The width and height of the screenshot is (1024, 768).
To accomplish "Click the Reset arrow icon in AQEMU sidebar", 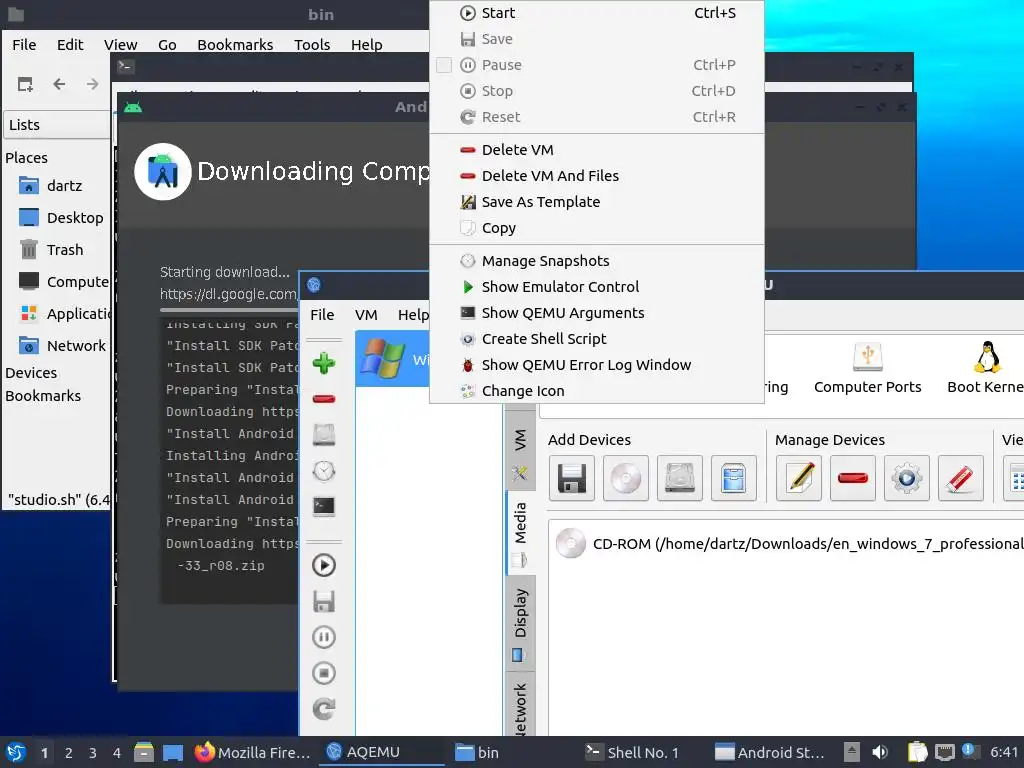I will click(324, 709).
